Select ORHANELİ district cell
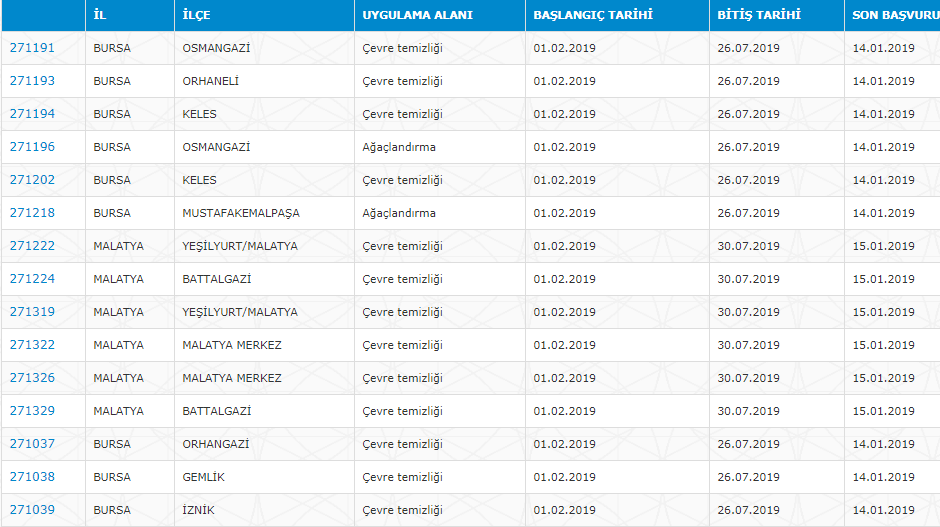 tap(264, 82)
